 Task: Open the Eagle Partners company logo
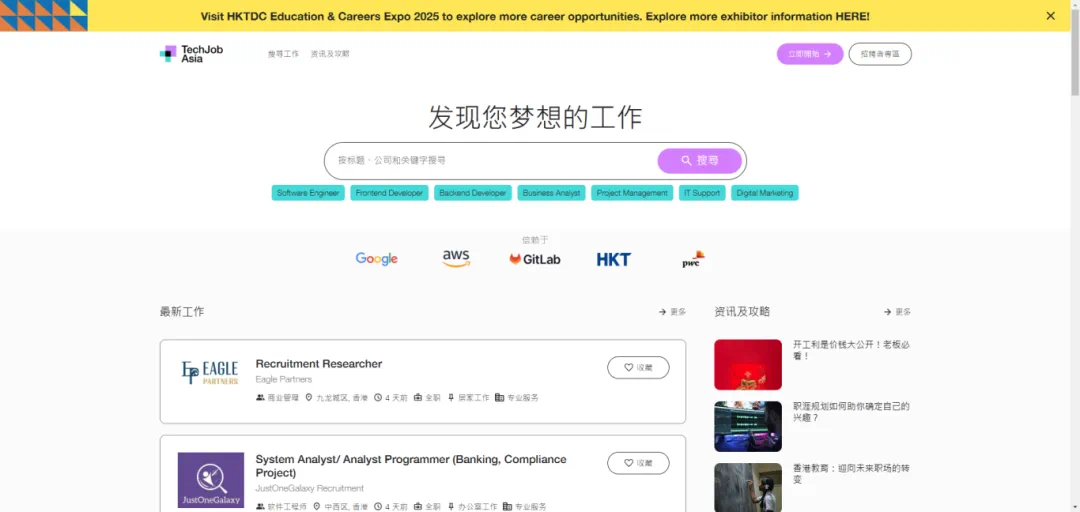pyautogui.click(x=210, y=373)
